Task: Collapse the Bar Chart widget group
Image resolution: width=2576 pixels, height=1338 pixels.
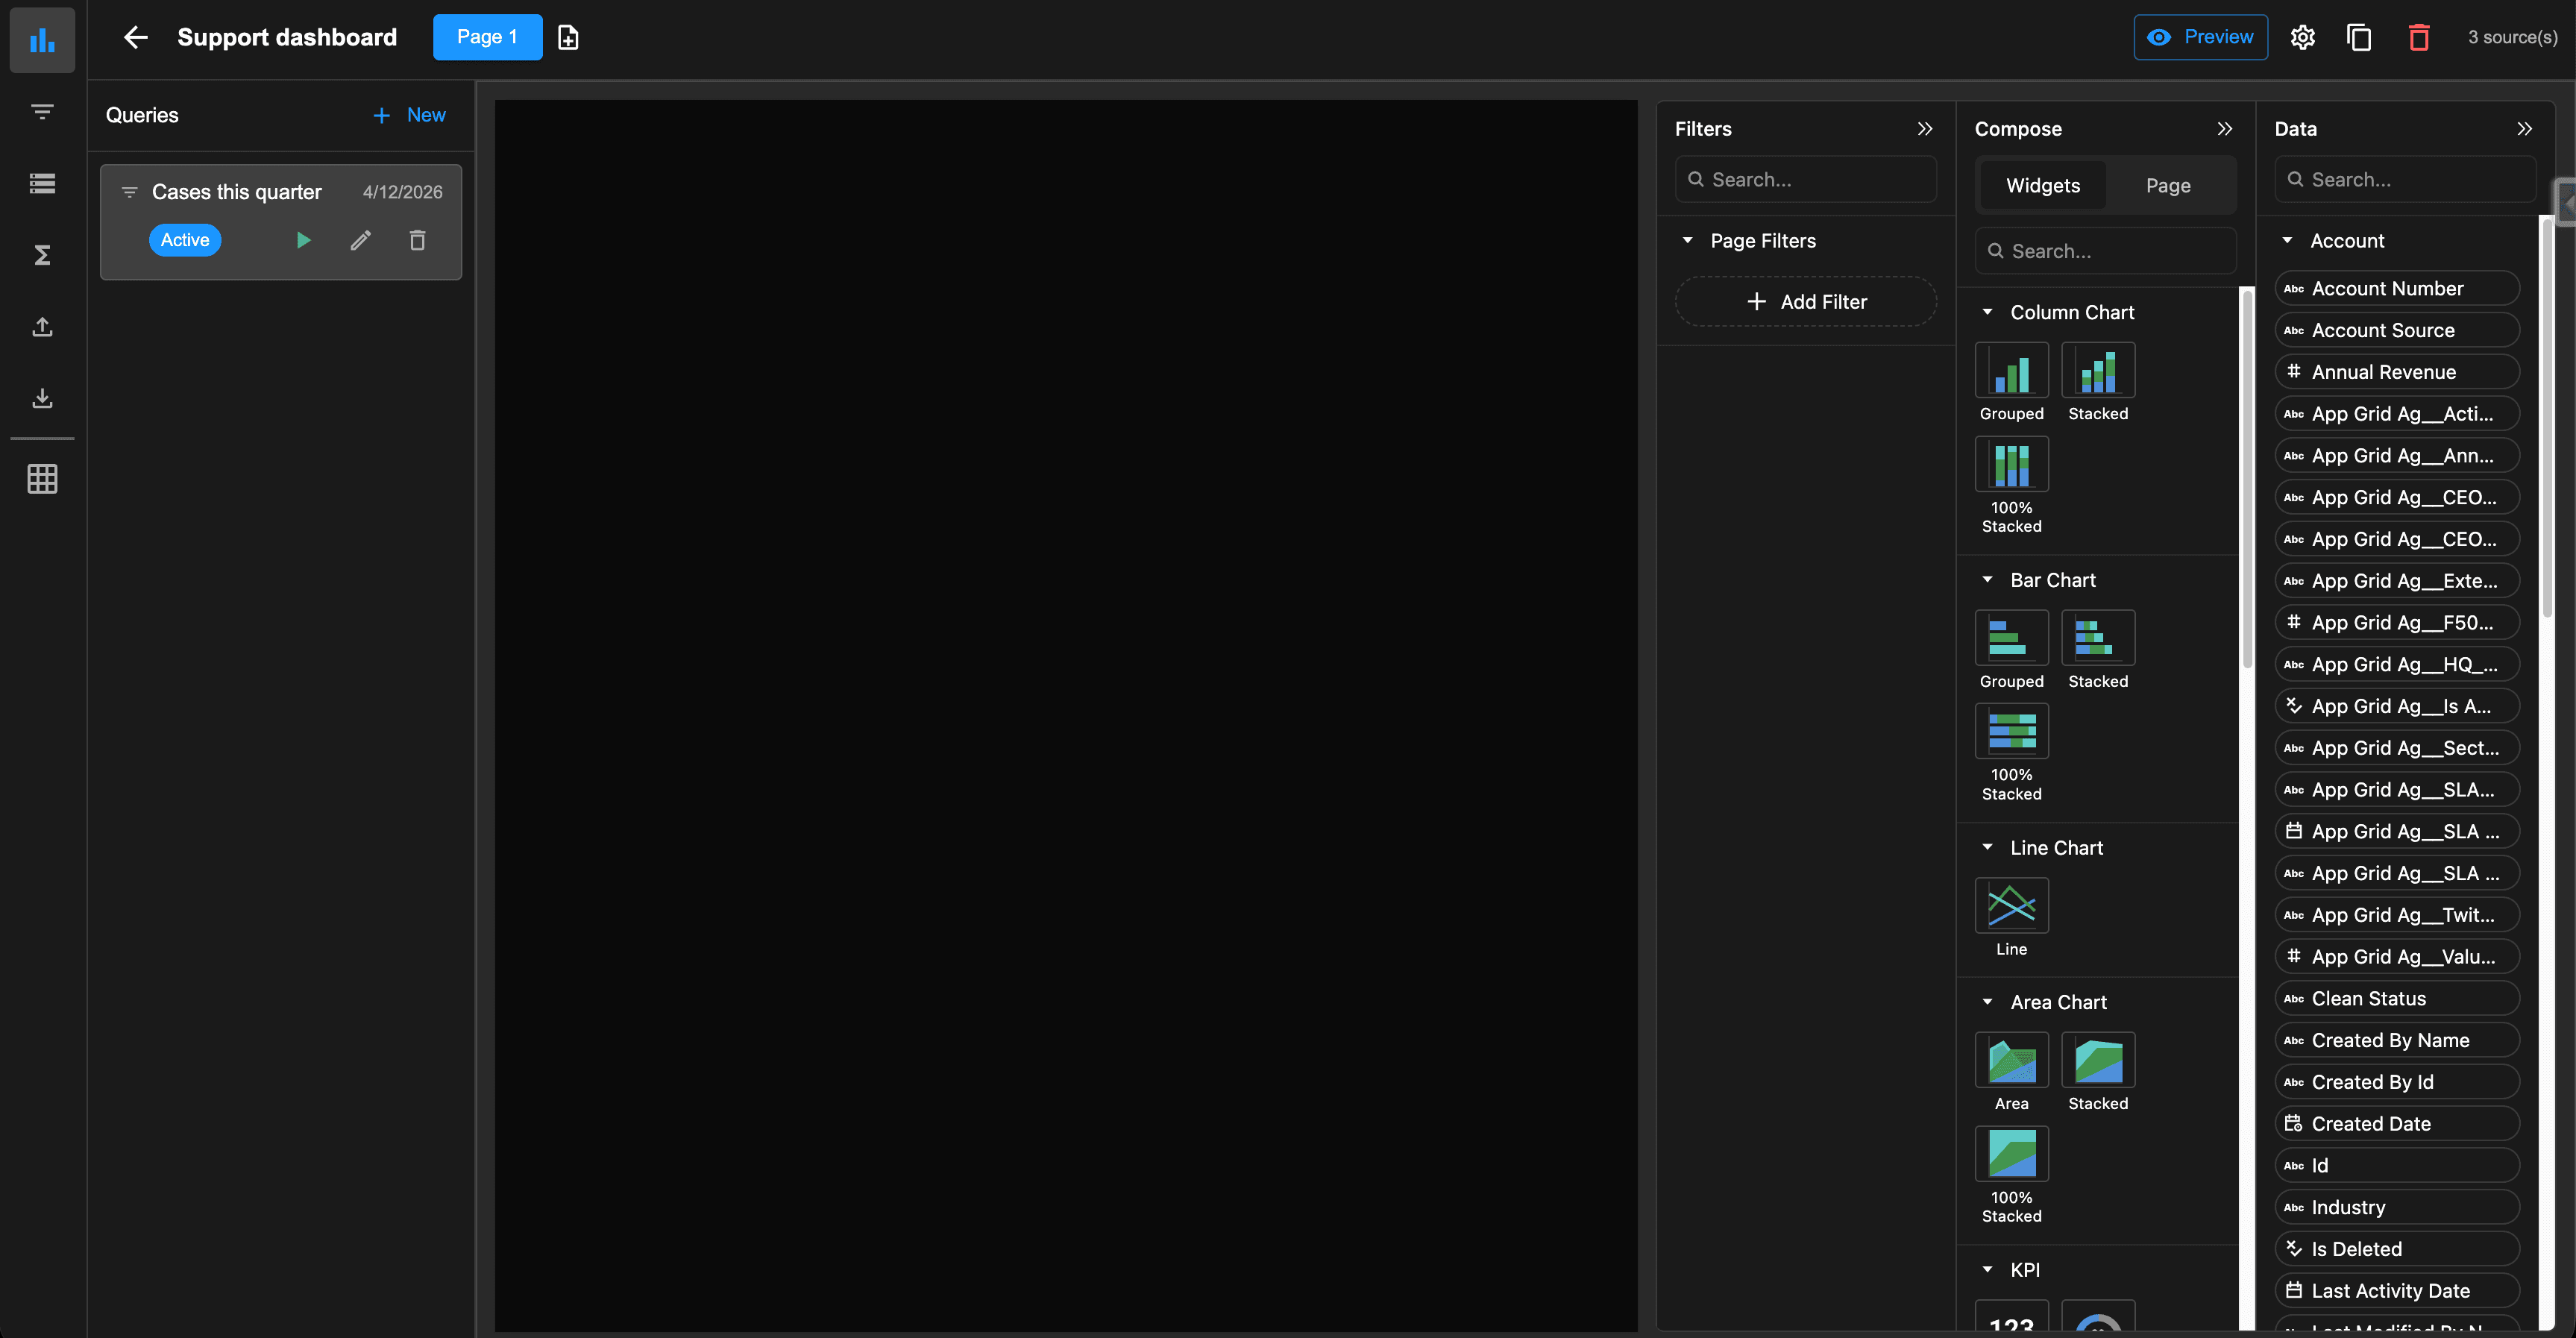Action: (x=1988, y=580)
